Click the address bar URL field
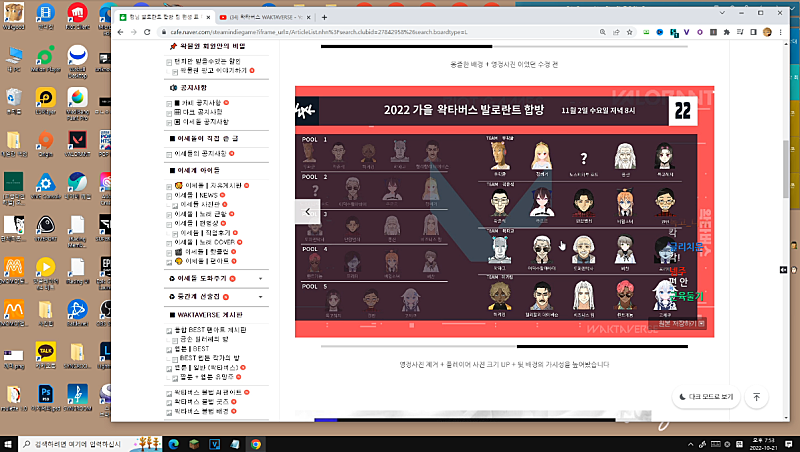800x452 pixels. pyautogui.click(x=378, y=32)
